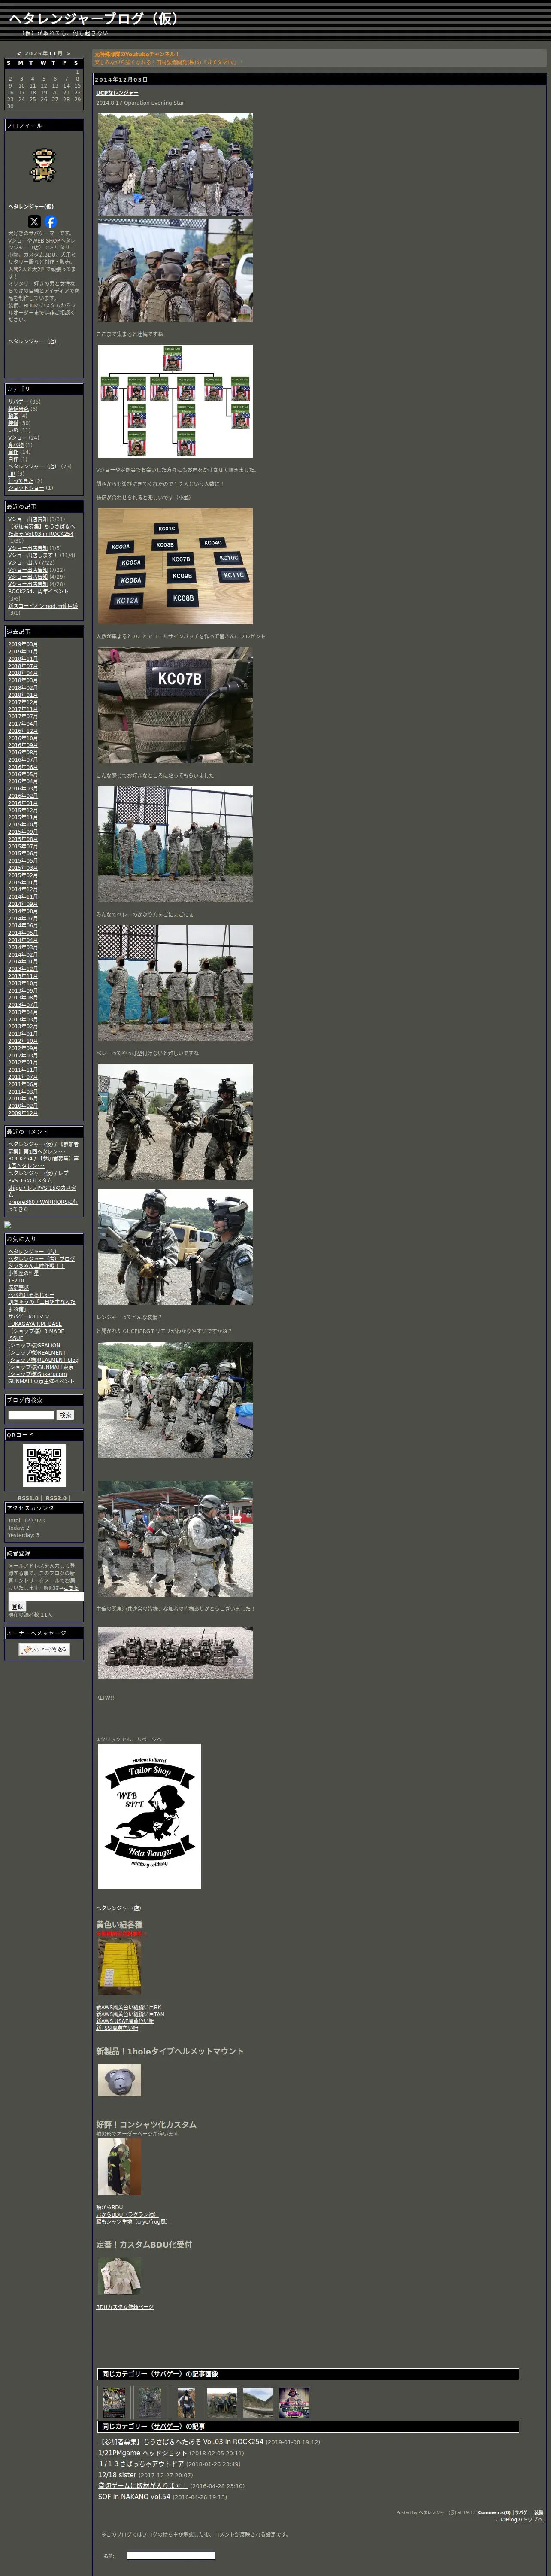Viewport: 551px width, 2576px height.
Task: Focus the 名前 comment name field
Action: point(171,2555)
